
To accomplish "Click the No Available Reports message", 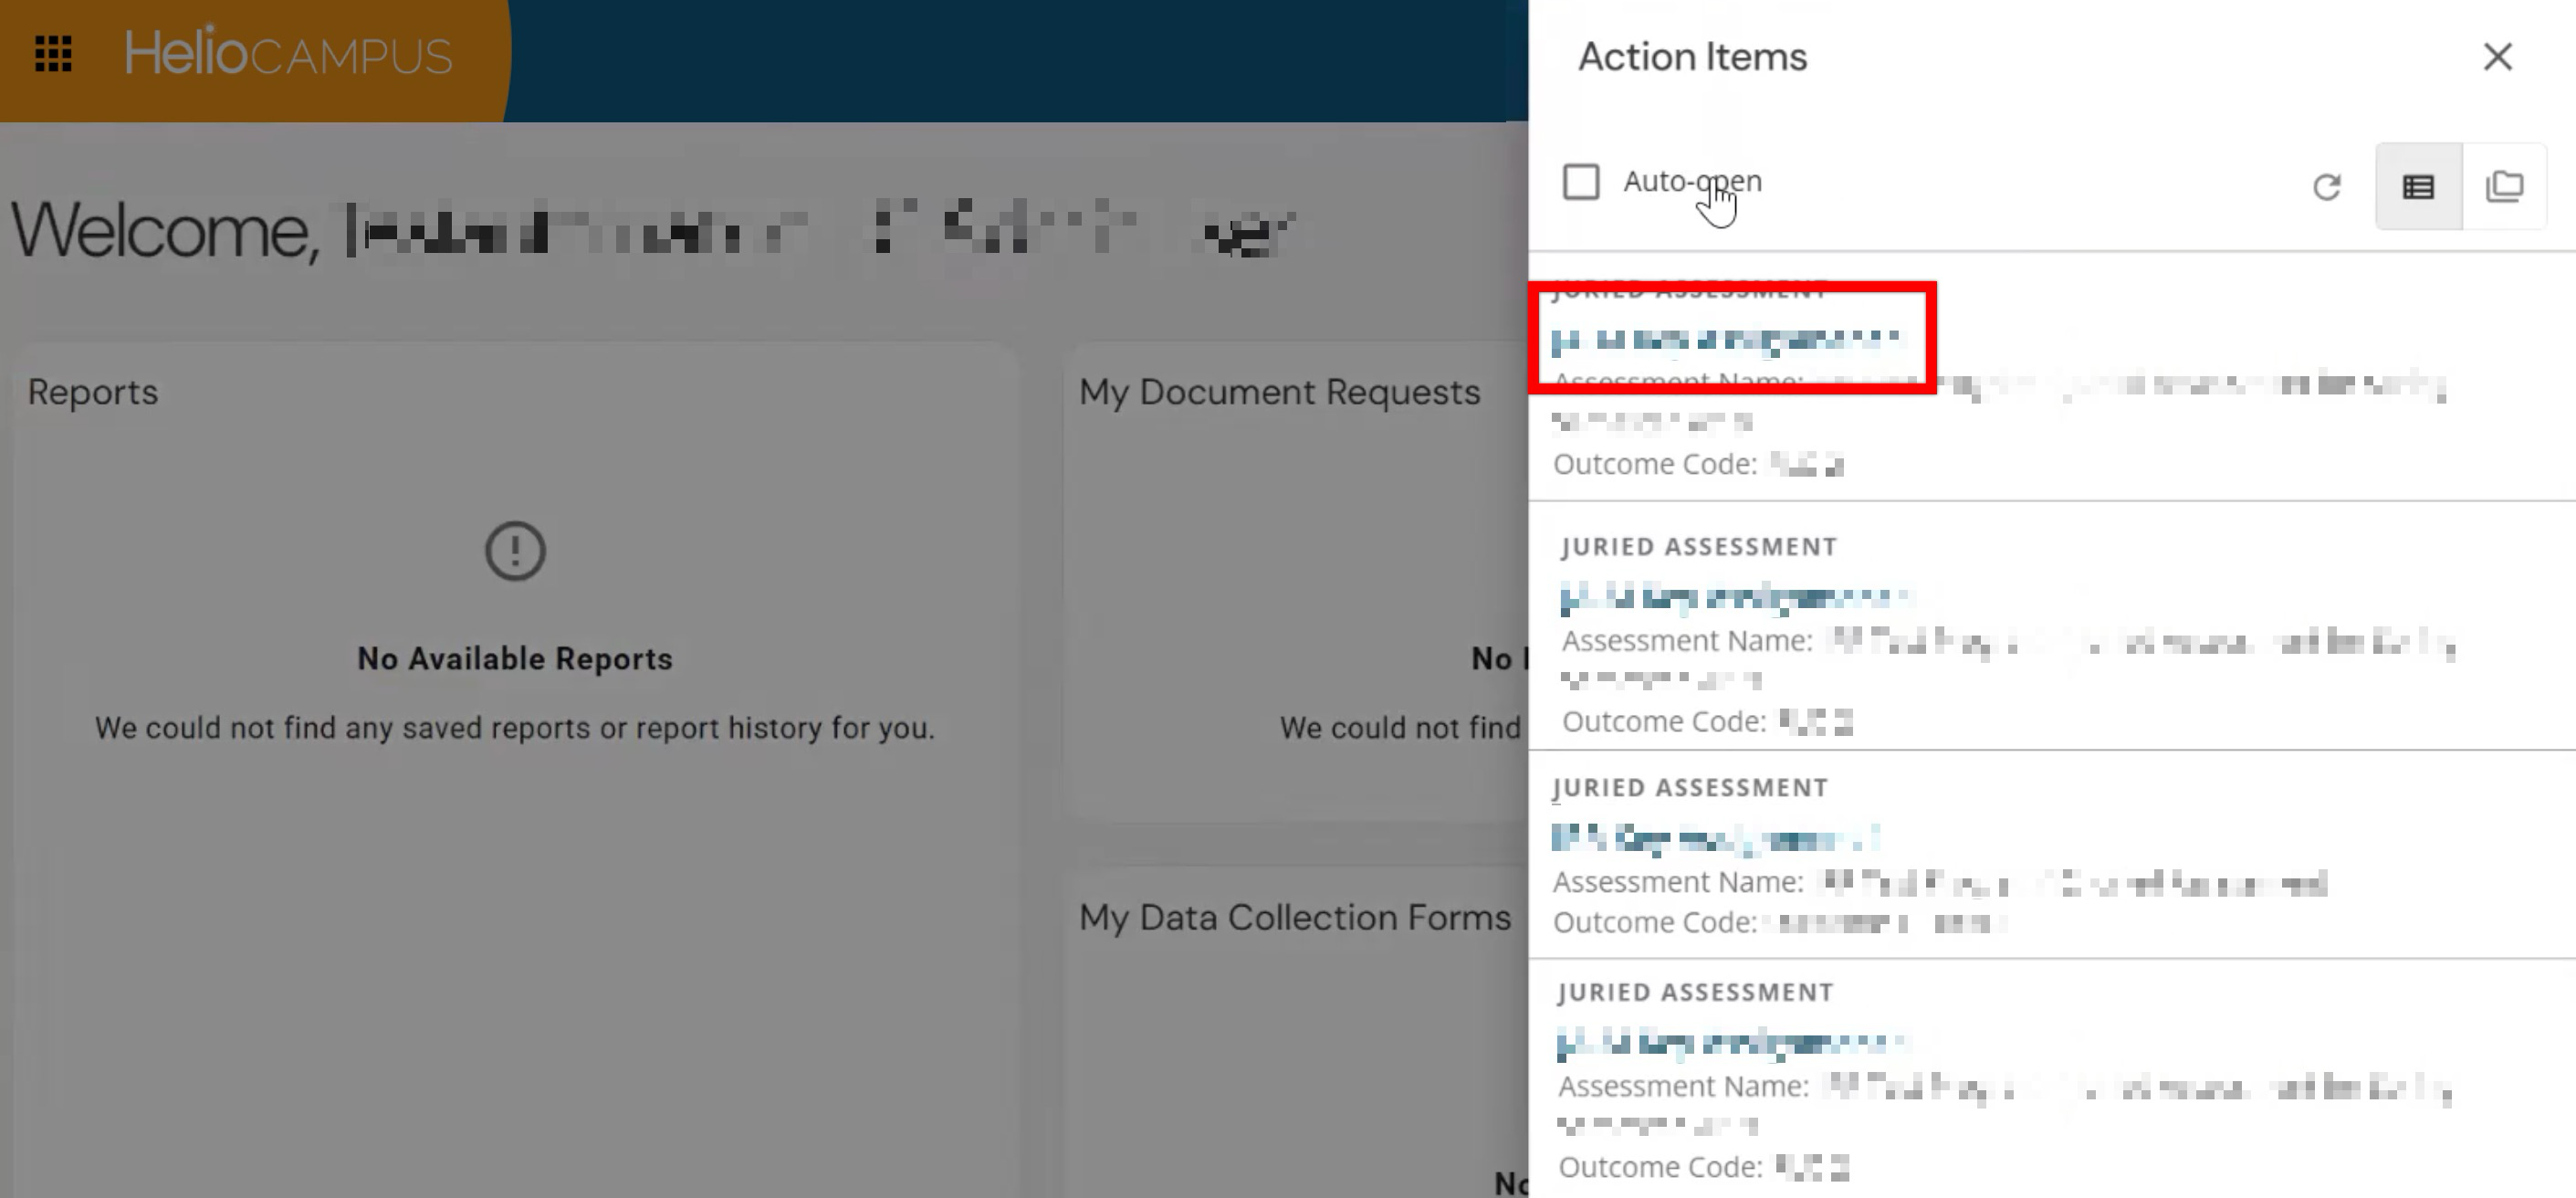I will 515,659.
